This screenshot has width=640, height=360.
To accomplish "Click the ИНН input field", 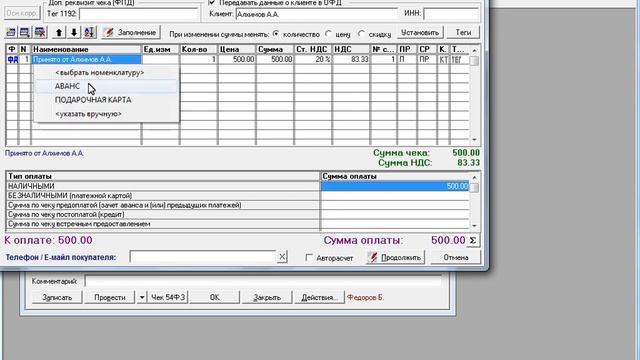I will pos(451,14).
